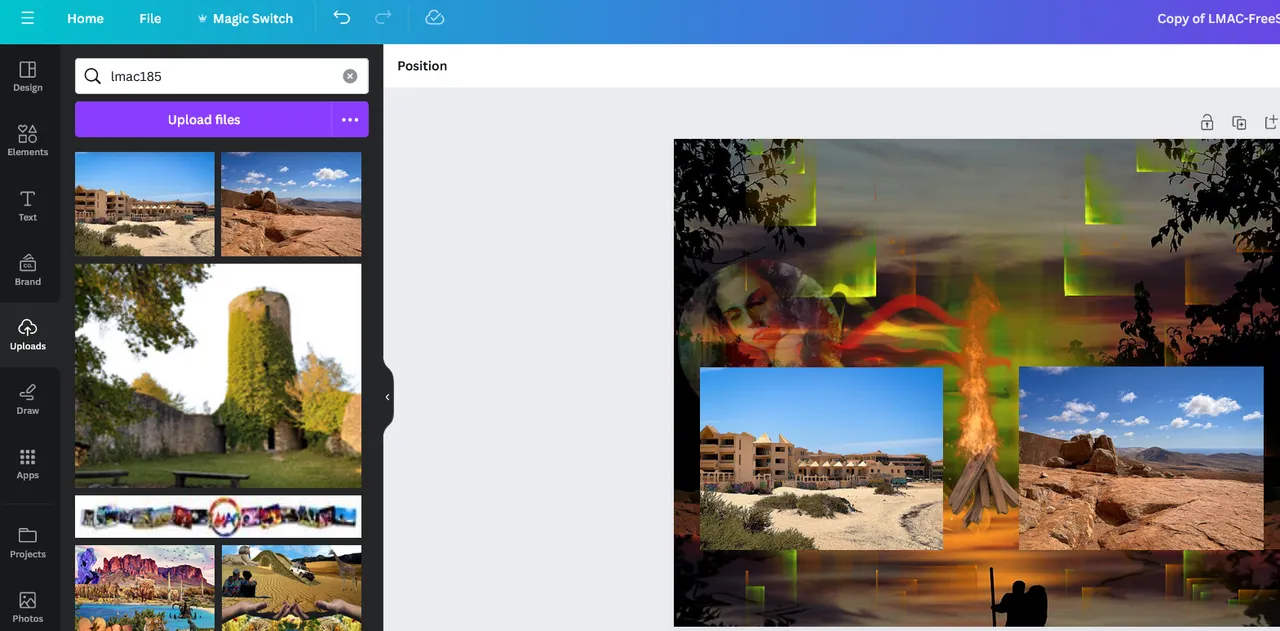Redo the last action
Image resolution: width=1280 pixels, height=631 pixels.
pos(383,18)
